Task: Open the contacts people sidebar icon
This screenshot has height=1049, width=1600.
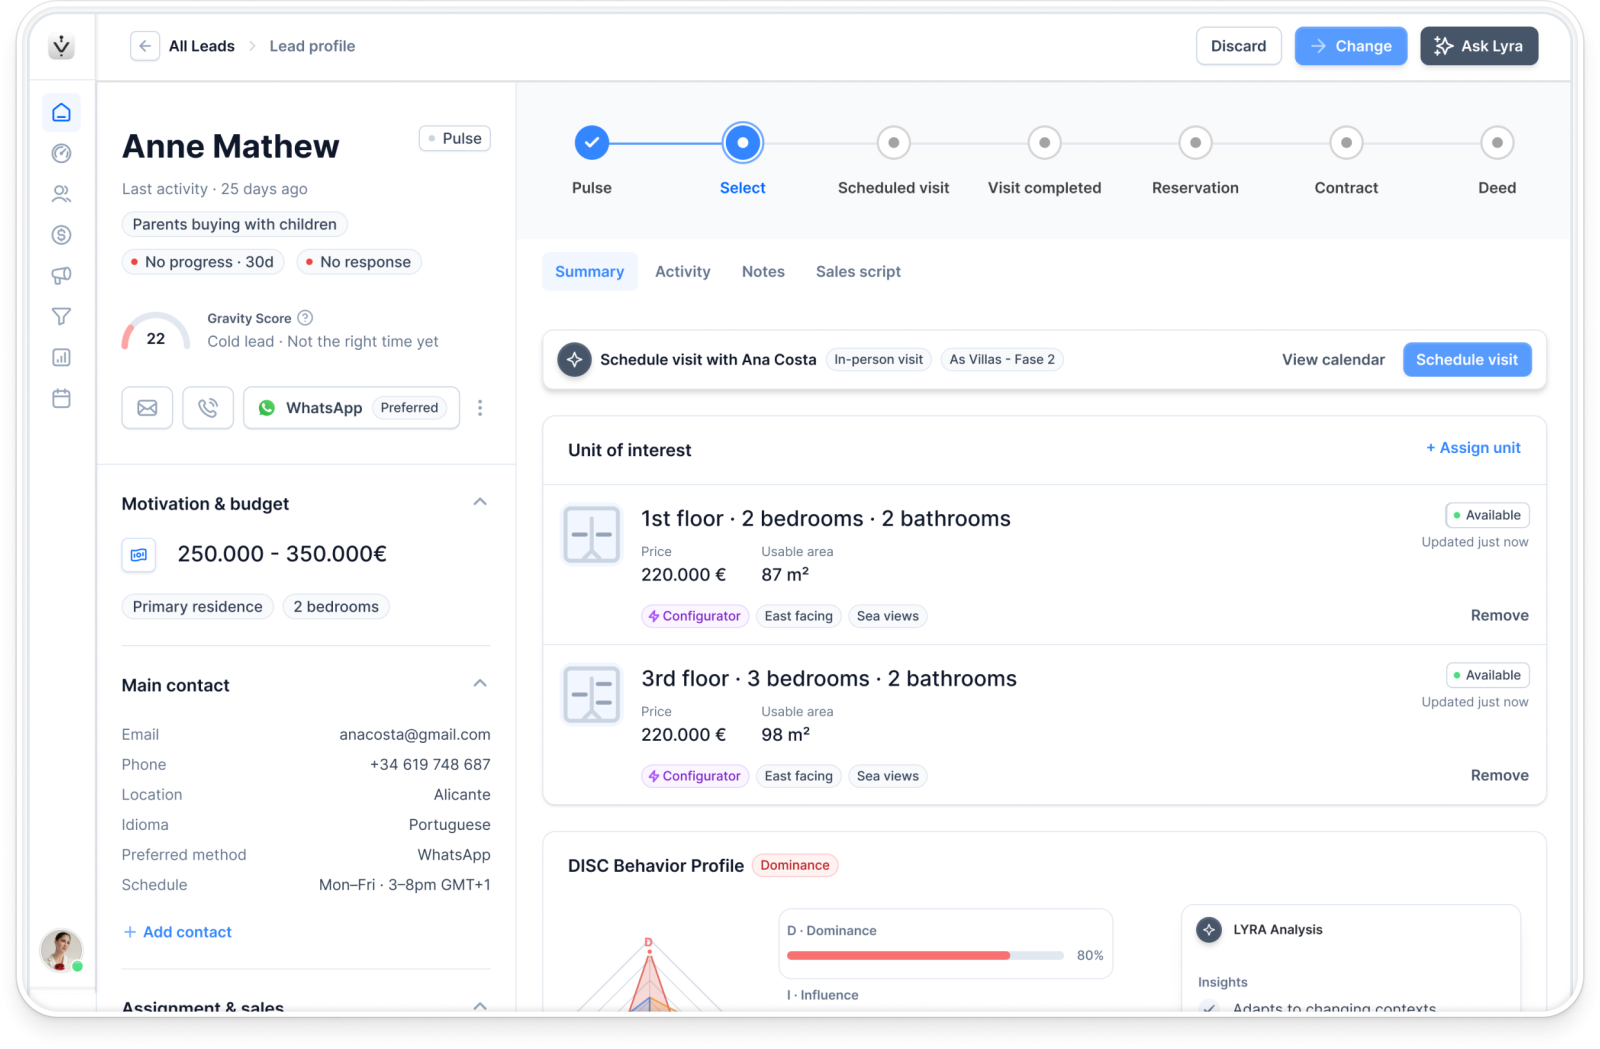Action: coord(61,194)
